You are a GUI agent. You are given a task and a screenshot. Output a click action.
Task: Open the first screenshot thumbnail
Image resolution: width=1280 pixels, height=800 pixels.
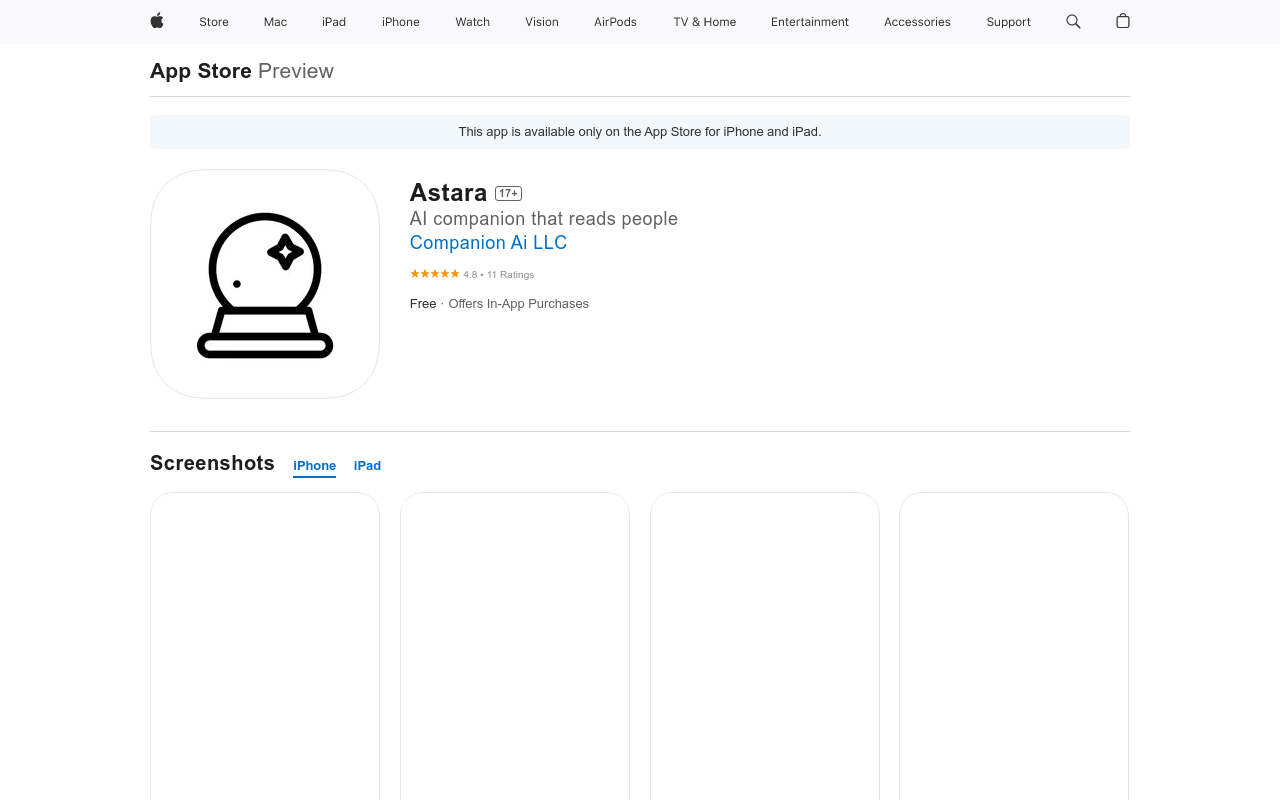(x=265, y=646)
